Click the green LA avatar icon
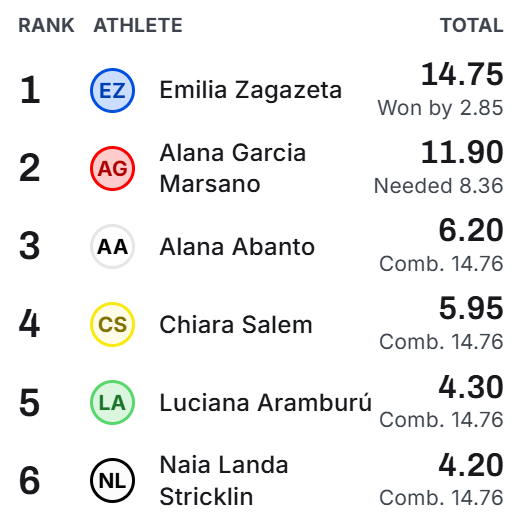 (x=112, y=402)
